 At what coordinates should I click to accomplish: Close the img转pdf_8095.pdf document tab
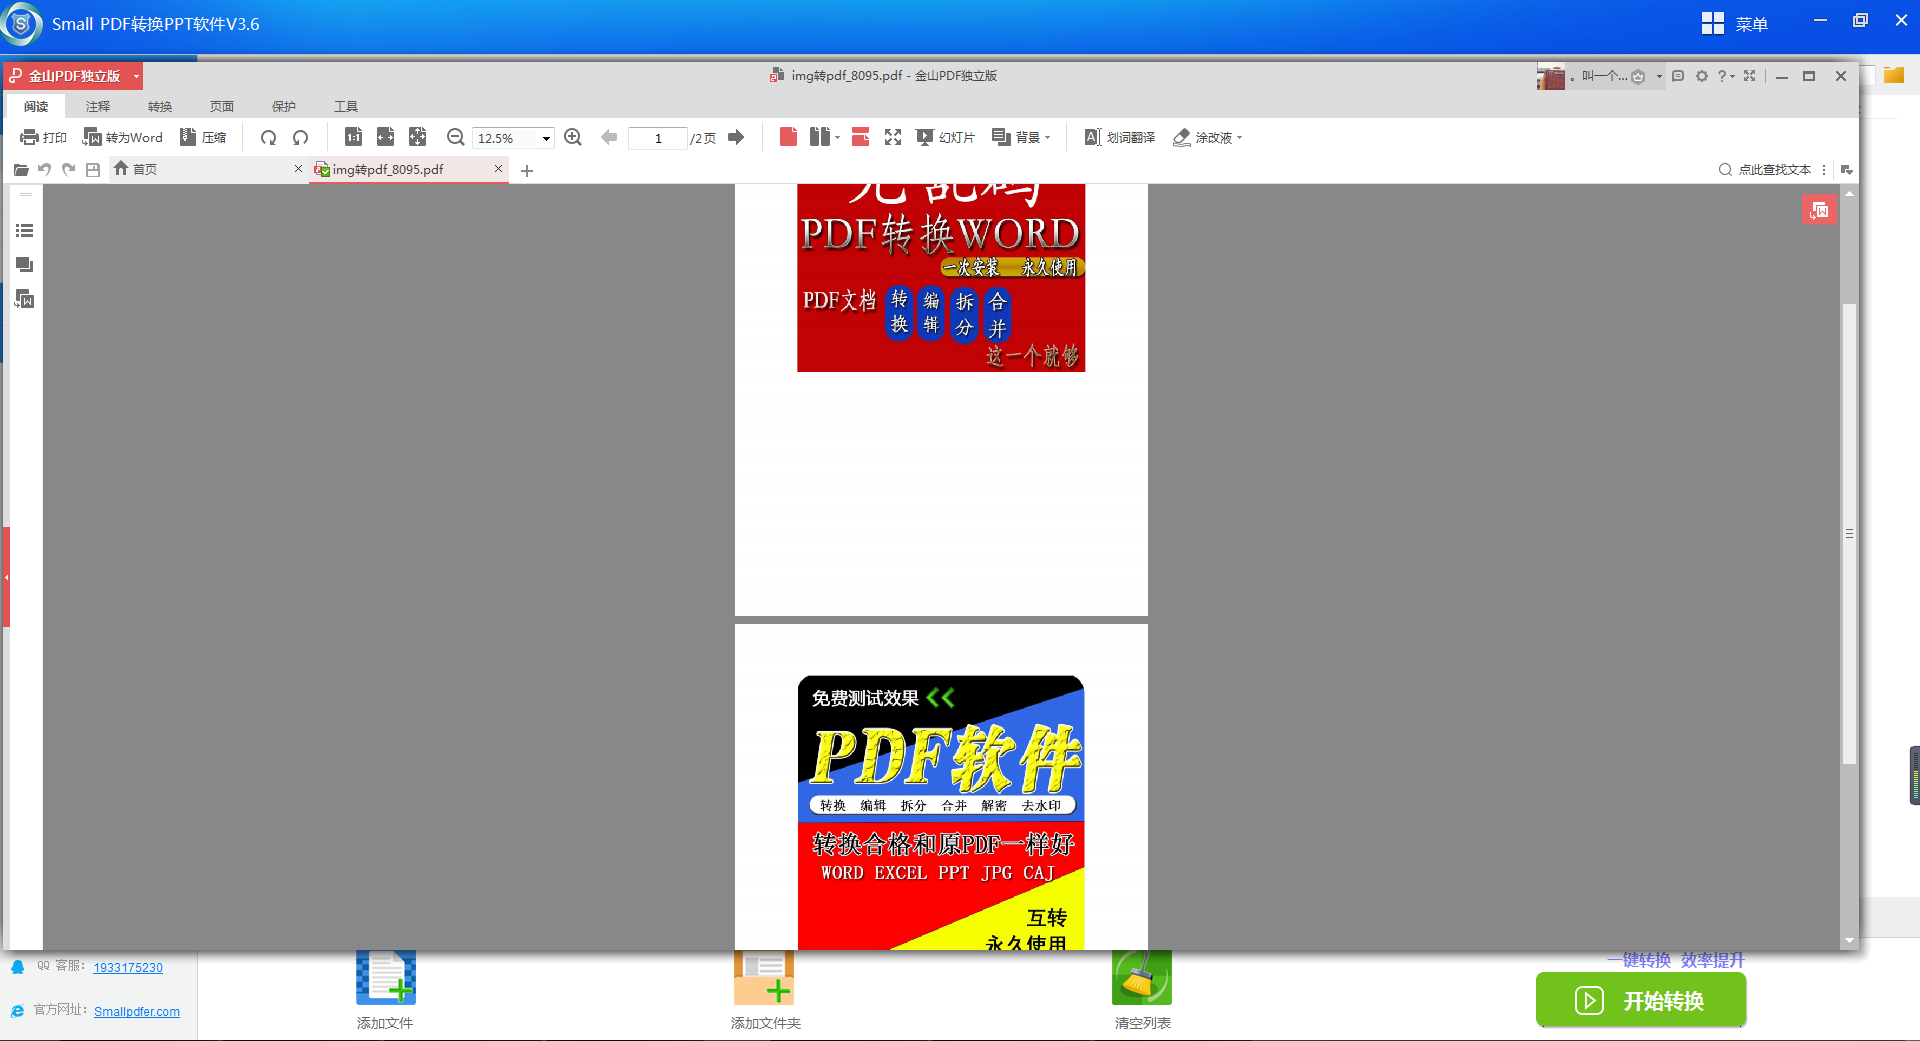[x=498, y=169]
